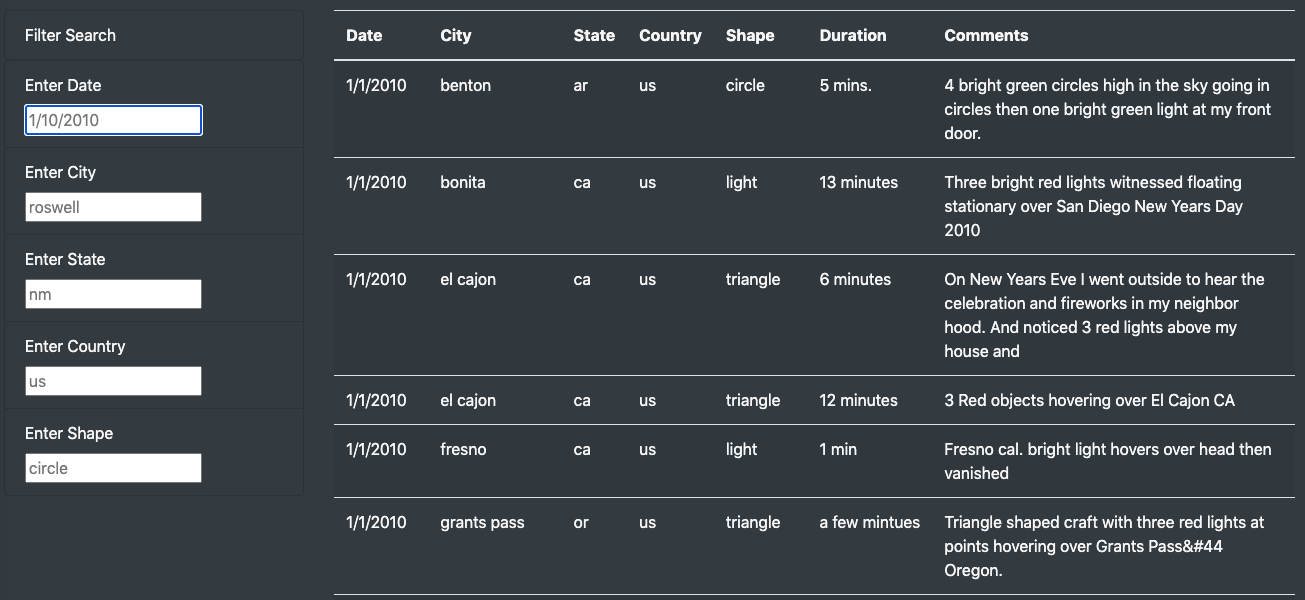Click the Enter Date input field
Viewport: 1305px width, 600px height.
pyautogui.click(x=112, y=120)
